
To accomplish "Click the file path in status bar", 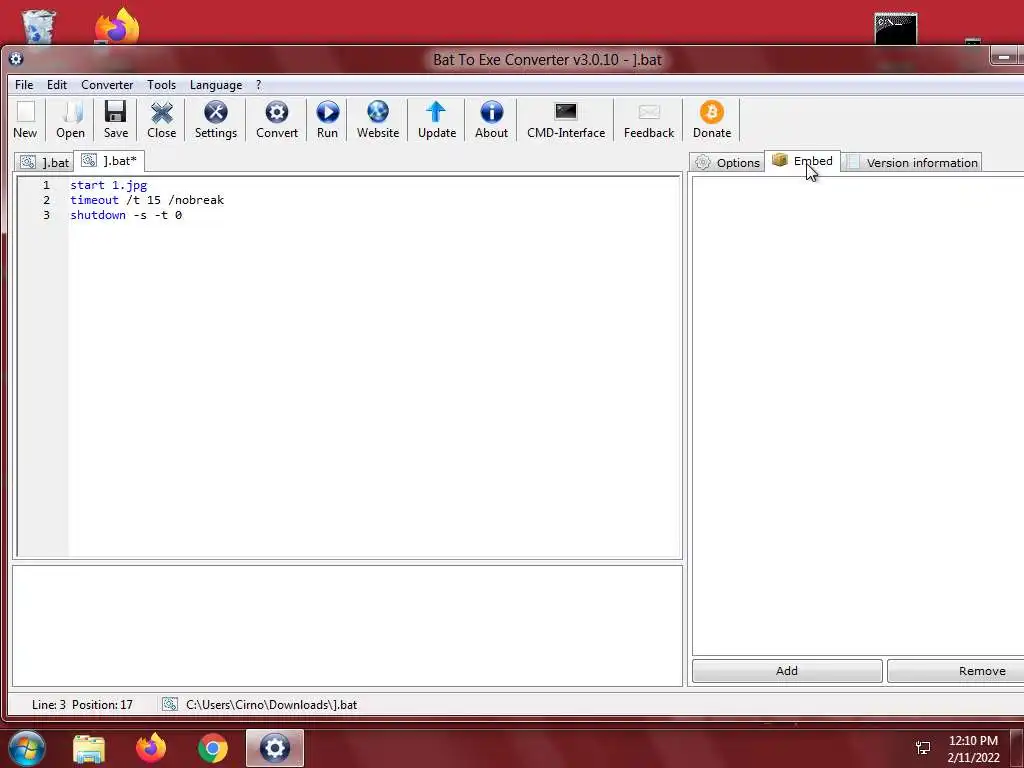I will point(272,705).
